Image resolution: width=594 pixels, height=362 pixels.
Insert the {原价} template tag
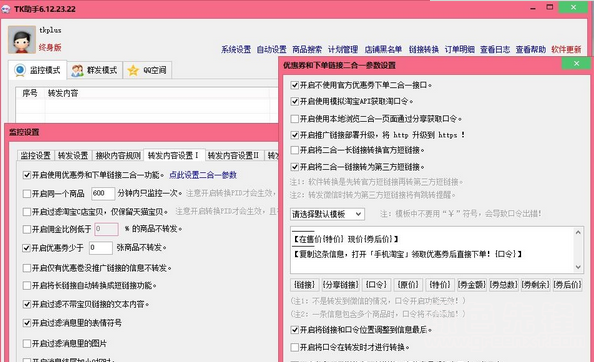407,285
